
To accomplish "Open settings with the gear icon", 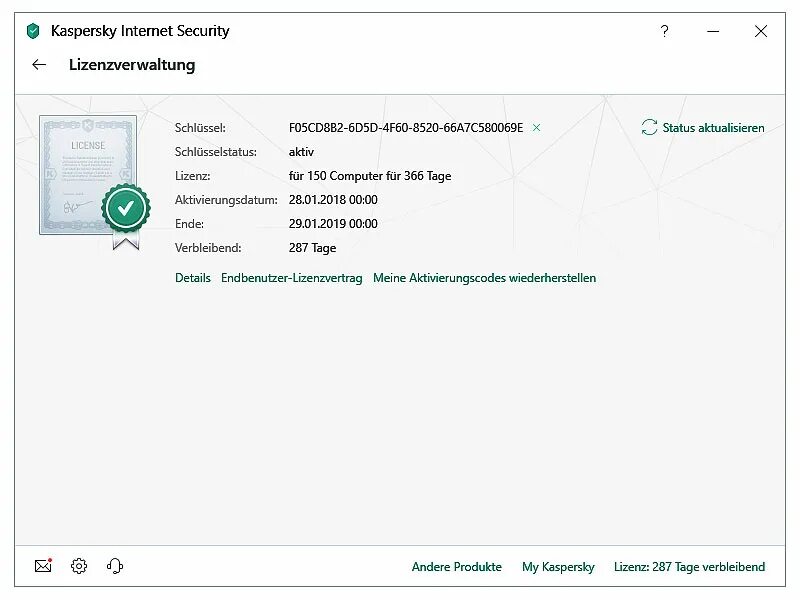I will click(x=79, y=566).
